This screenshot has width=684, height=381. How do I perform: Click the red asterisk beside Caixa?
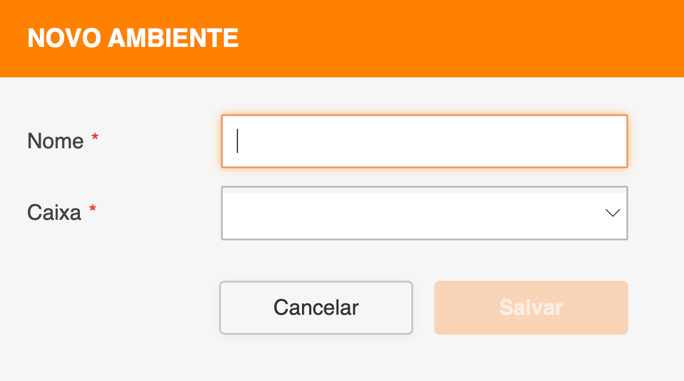[92, 209]
